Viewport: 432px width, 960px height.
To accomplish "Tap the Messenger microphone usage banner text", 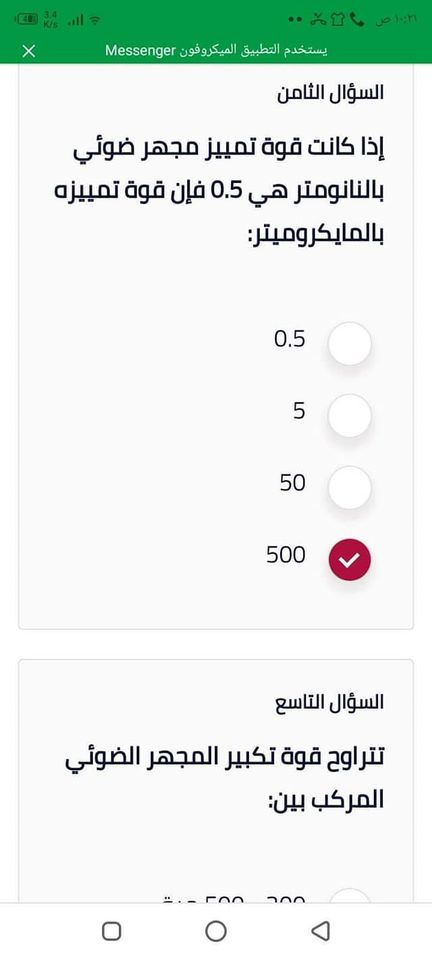I will pos(216,51).
